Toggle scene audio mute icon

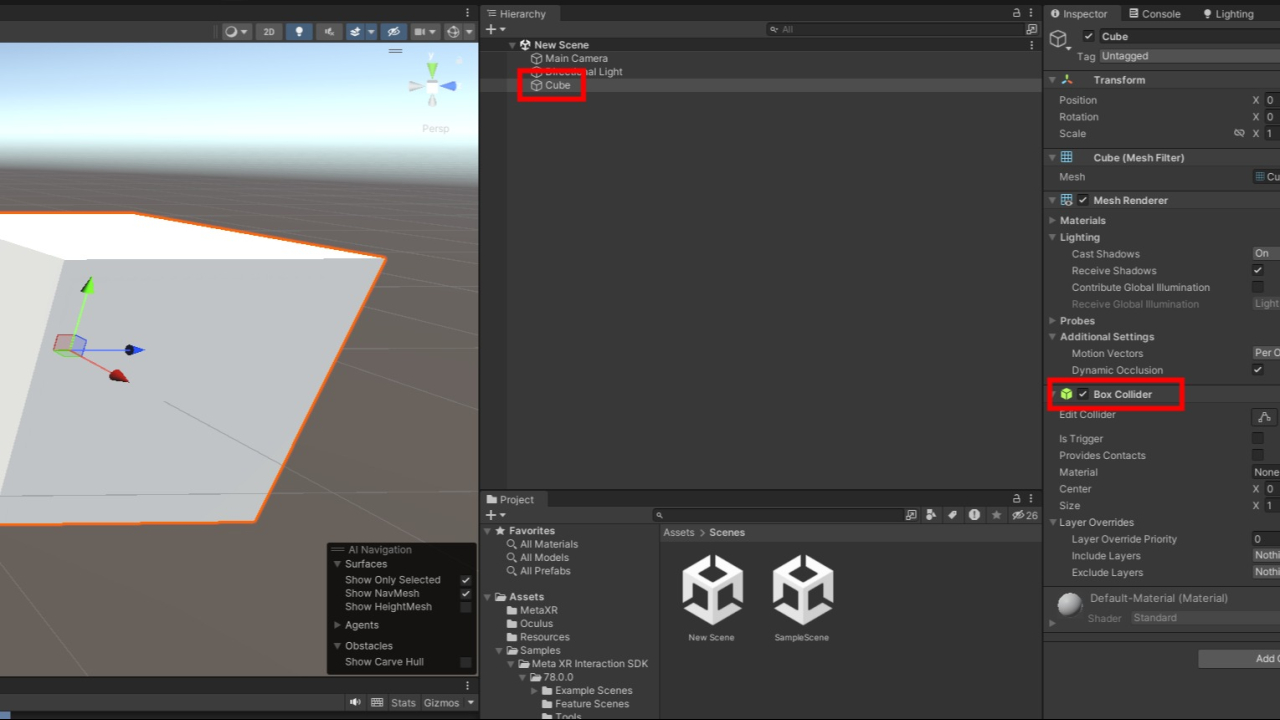coord(328,32)
